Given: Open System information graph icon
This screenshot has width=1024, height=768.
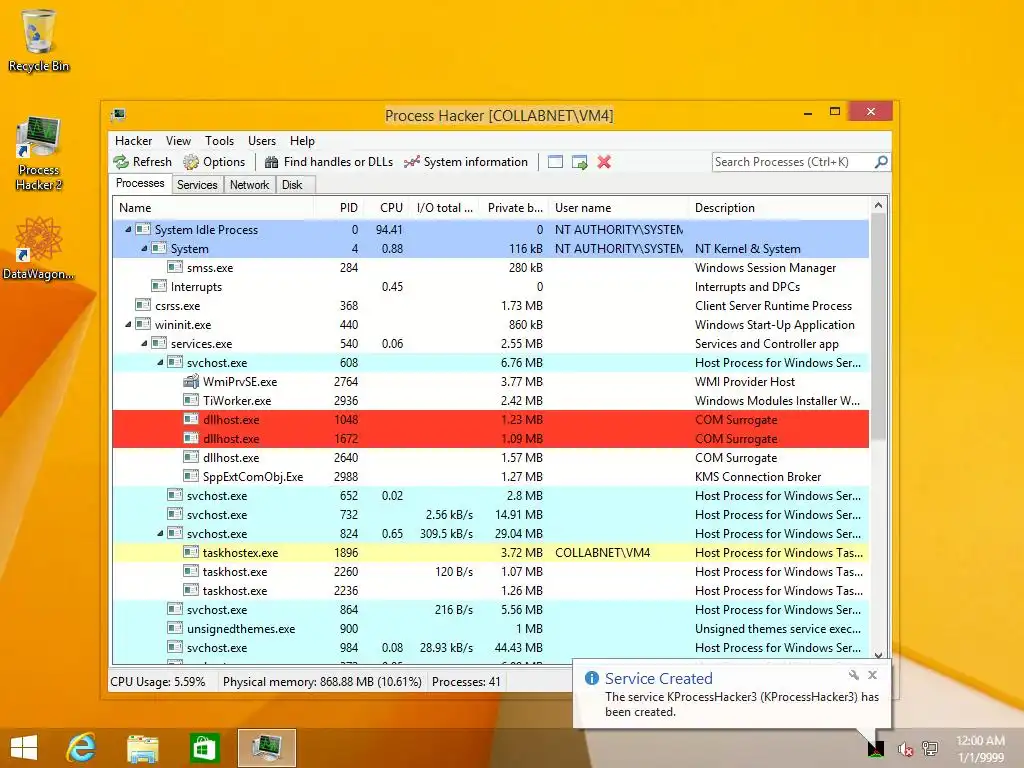Looking at the screenshot, I should point(411,162).
